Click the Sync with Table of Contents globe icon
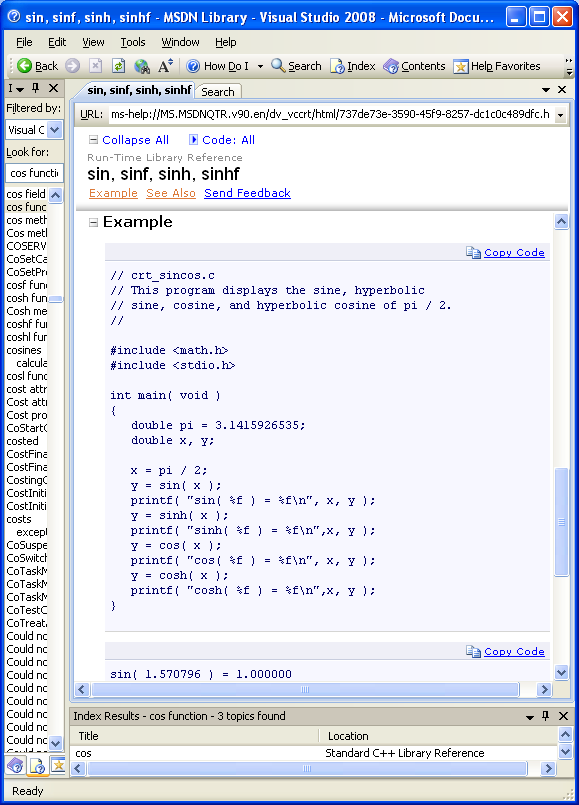Screen dimensions: 579x805 142,66
